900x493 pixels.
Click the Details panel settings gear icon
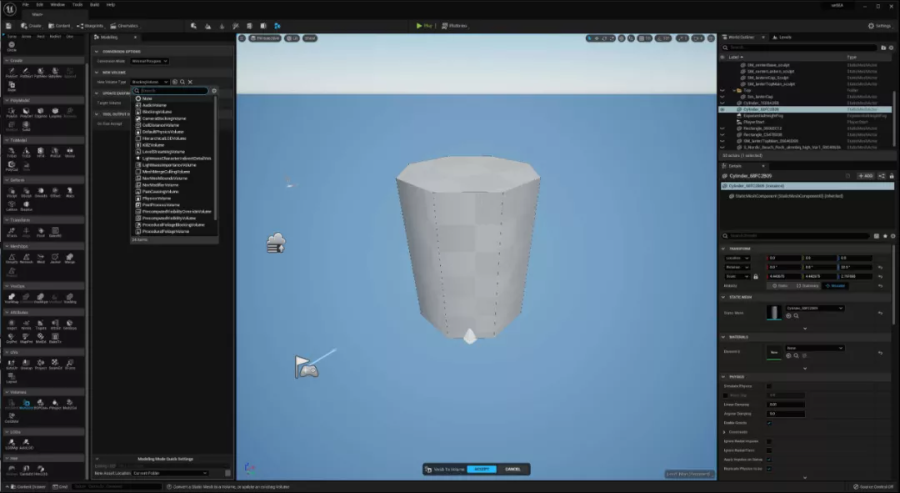coord(893,236)
